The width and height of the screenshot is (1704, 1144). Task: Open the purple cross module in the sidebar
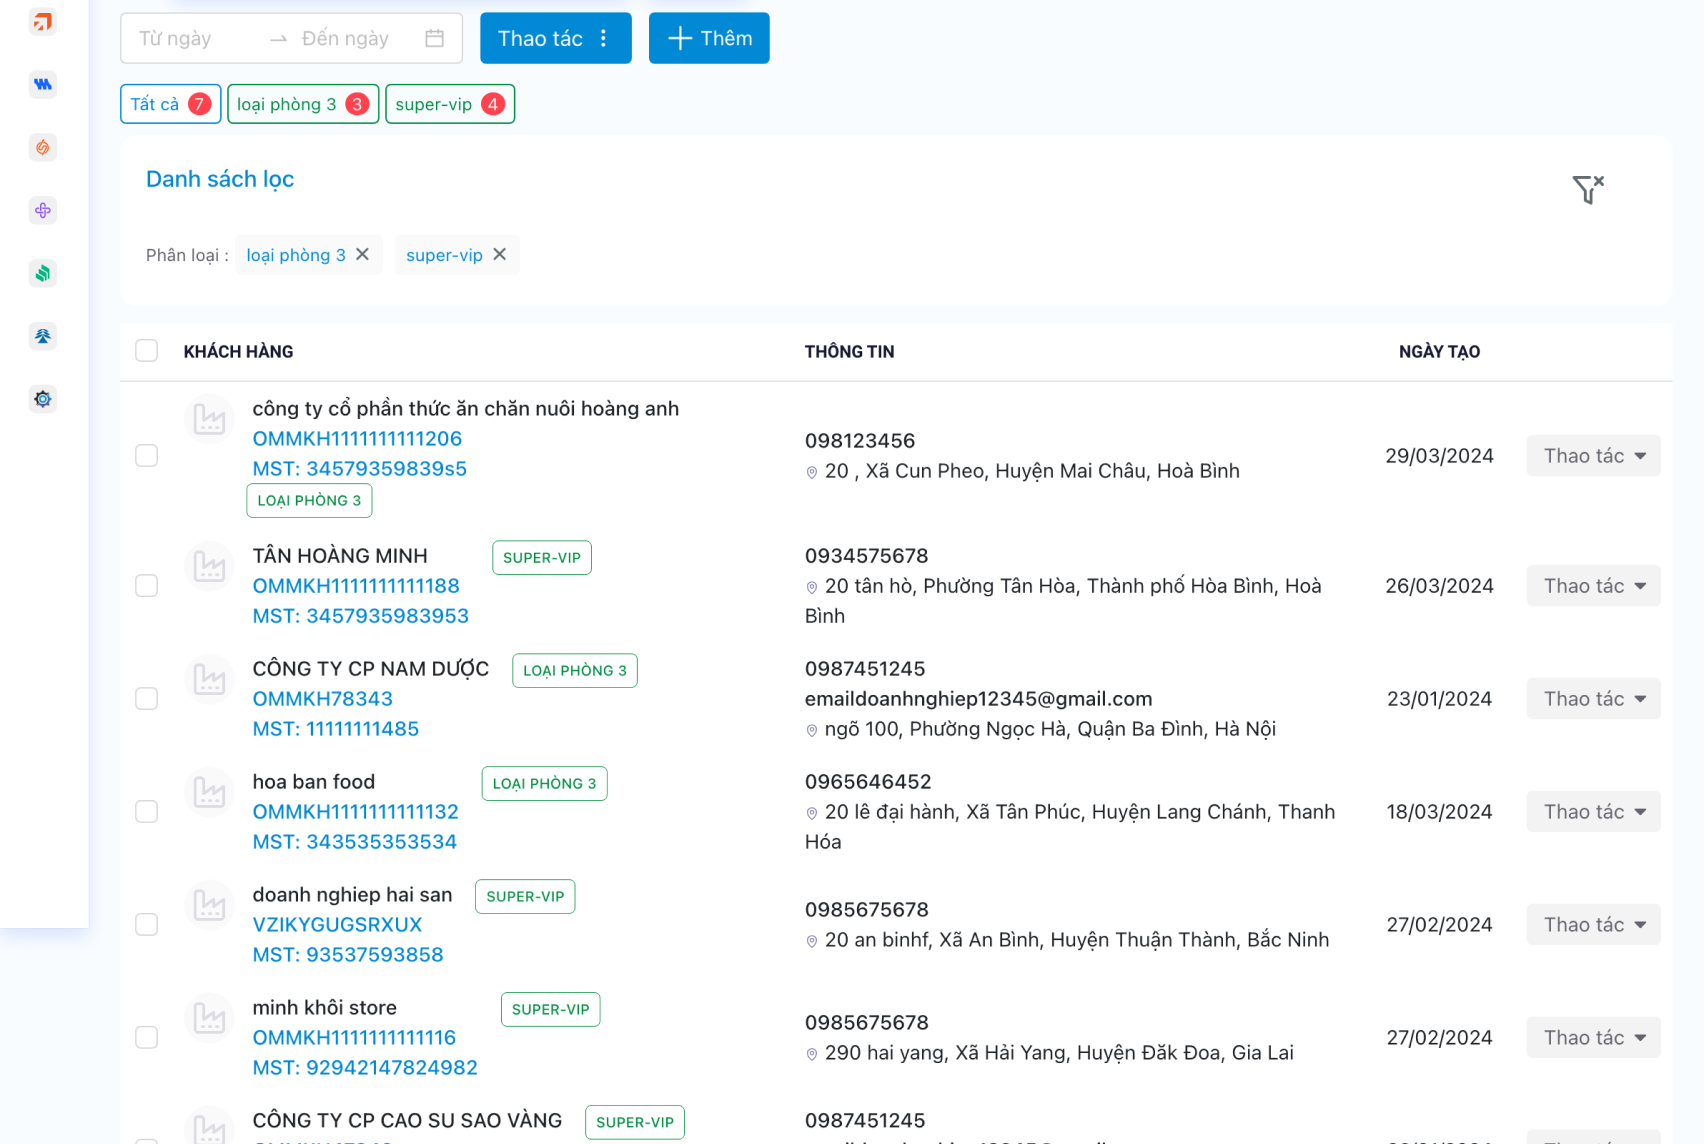(42, 211)
